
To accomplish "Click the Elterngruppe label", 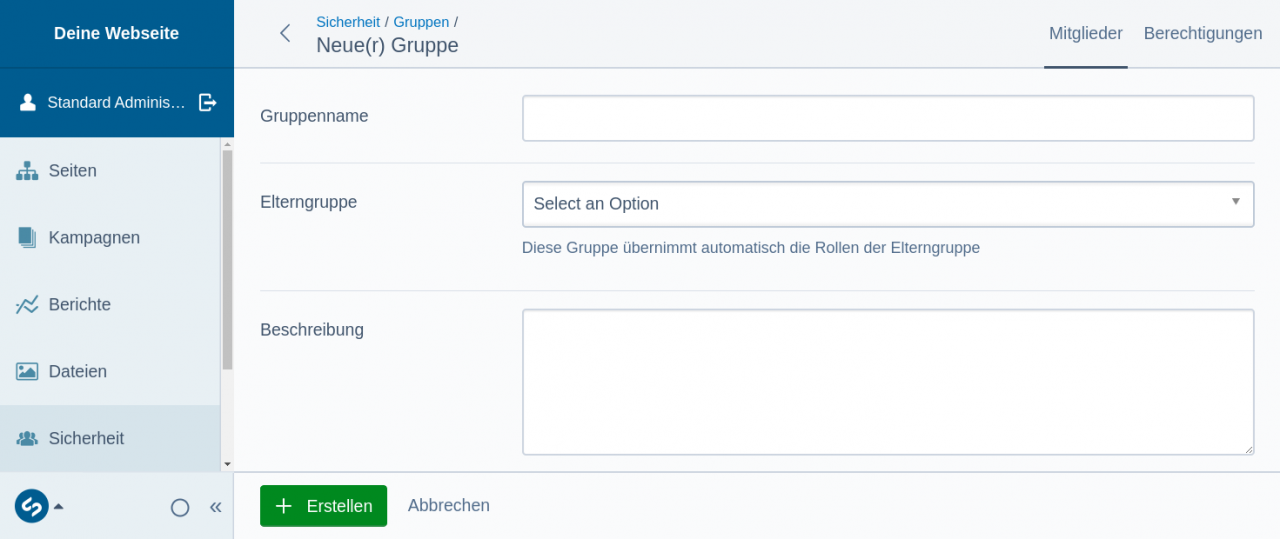I will (x=308, y=202).
